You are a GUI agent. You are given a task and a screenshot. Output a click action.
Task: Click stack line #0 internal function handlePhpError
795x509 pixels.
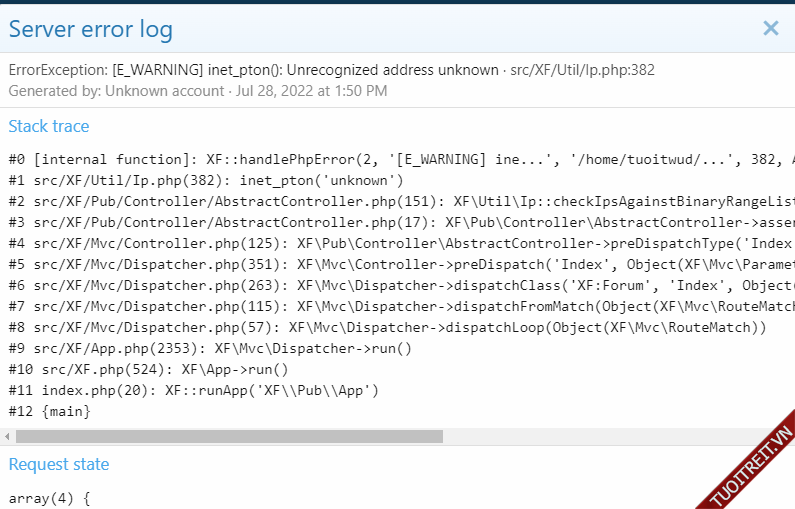click(x=400, y=160)
